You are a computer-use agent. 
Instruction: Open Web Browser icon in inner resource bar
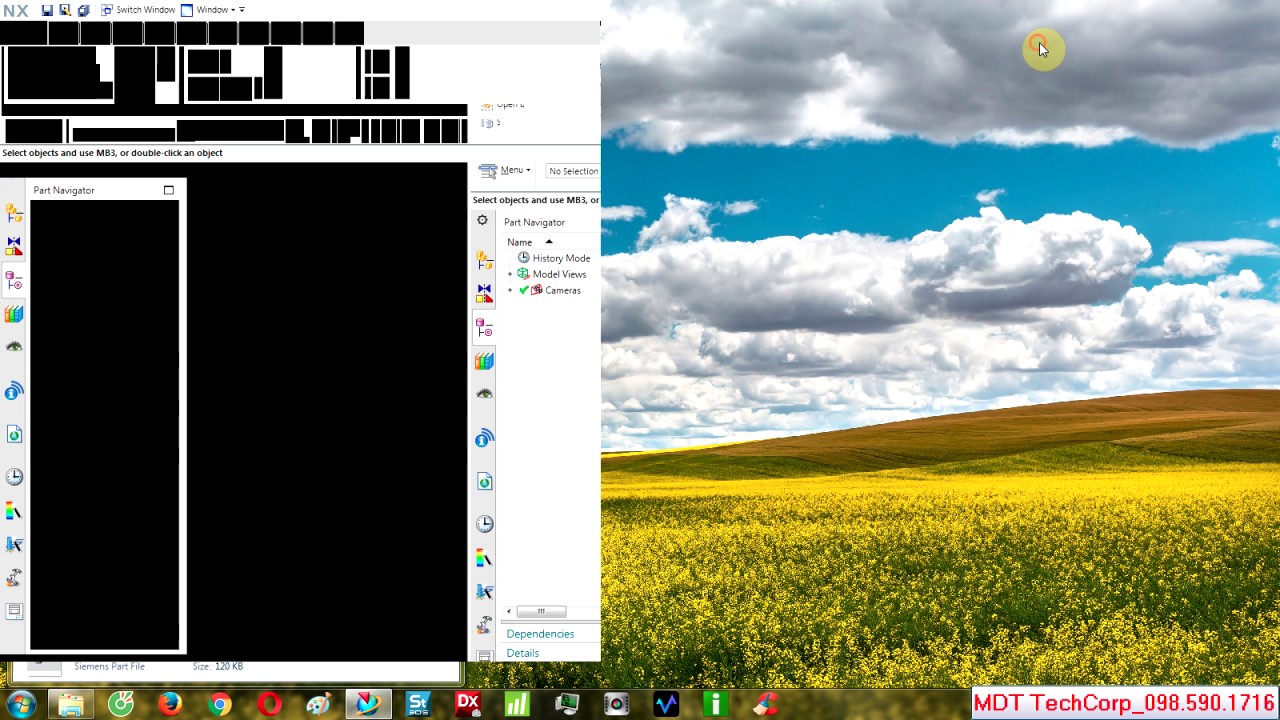tap(484, 482)
